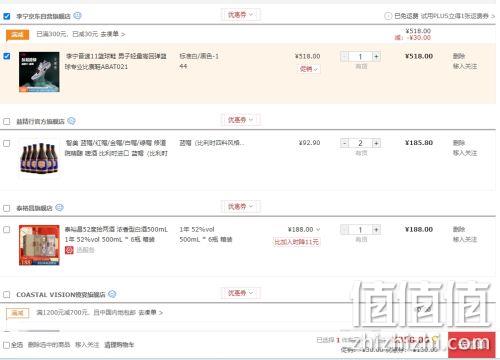The width and height of the screenshot is (500, 360).
Task: Increase quantity of the liquor gift box
Action: (x=376, y=230)
